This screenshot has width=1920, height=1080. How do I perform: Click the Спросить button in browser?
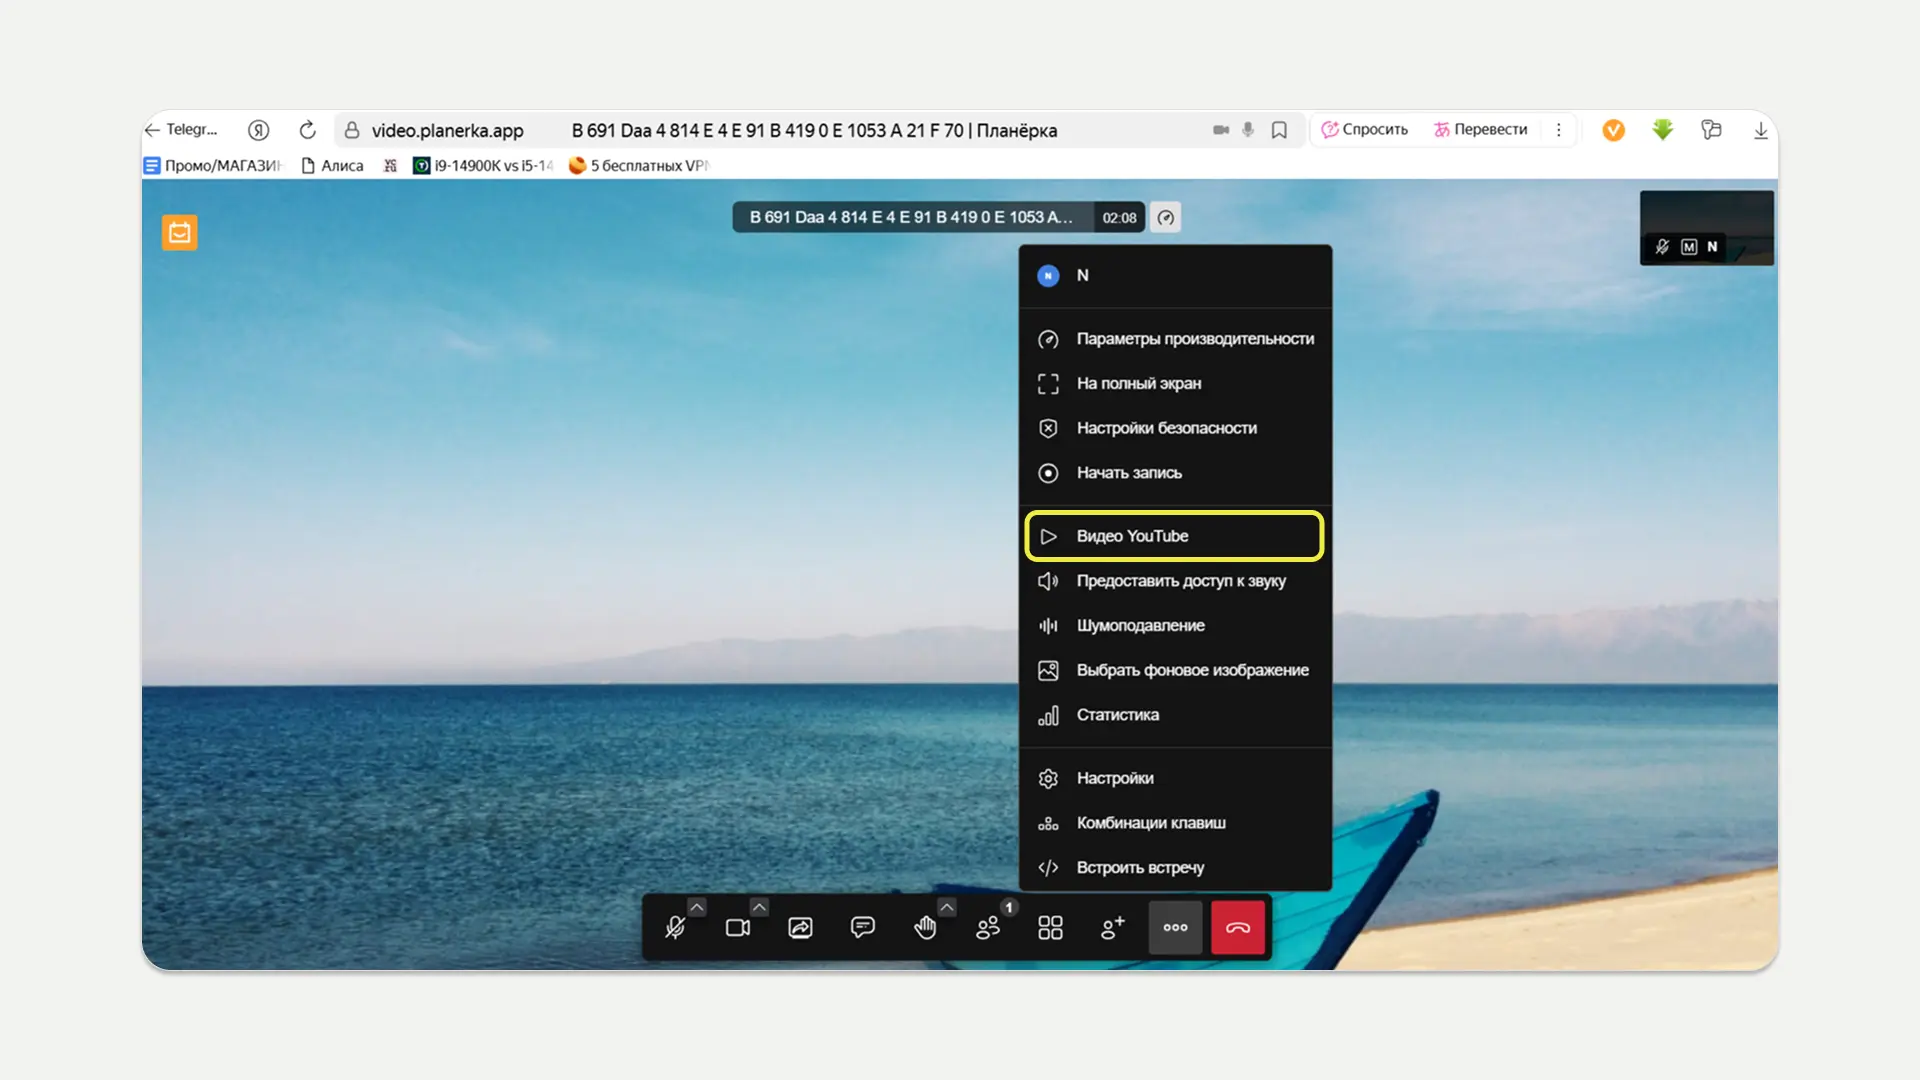click(1365, 130)
